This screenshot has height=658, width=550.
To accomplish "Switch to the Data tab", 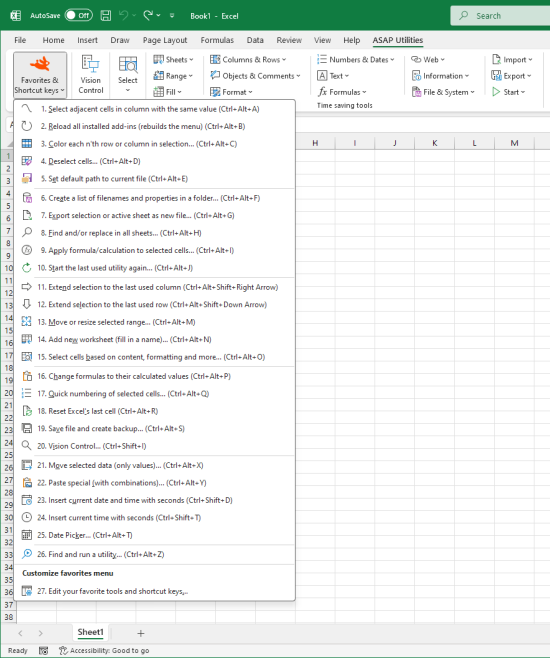I will pos(255,40).
